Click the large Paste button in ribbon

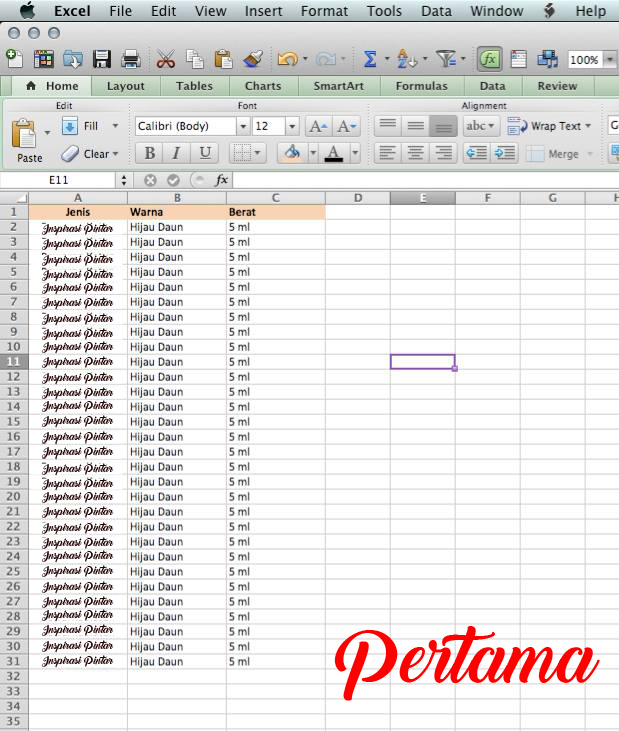(x=25, y=140)
